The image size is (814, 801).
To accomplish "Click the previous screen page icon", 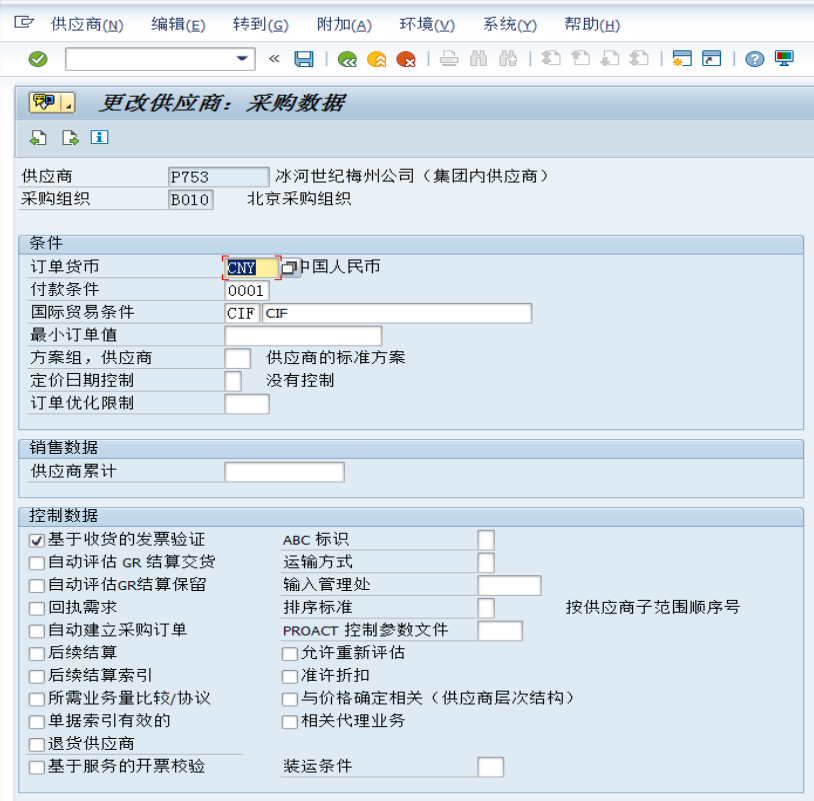I will coord(38,138).
